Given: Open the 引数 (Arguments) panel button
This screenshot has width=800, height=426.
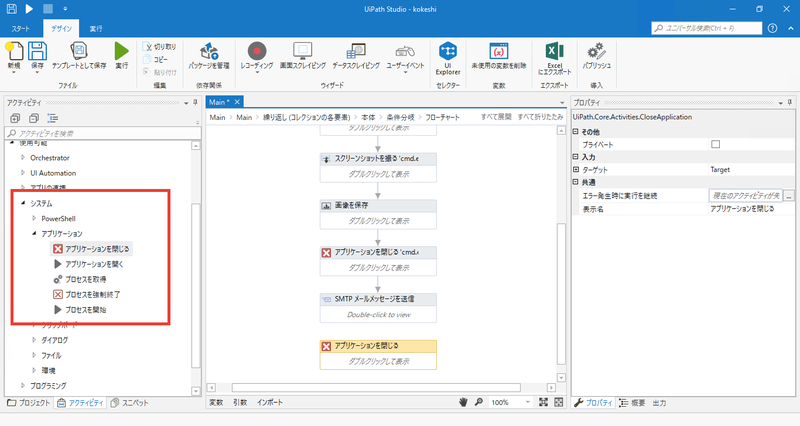Looking at the screenshot, I should (x=240, y=403).
